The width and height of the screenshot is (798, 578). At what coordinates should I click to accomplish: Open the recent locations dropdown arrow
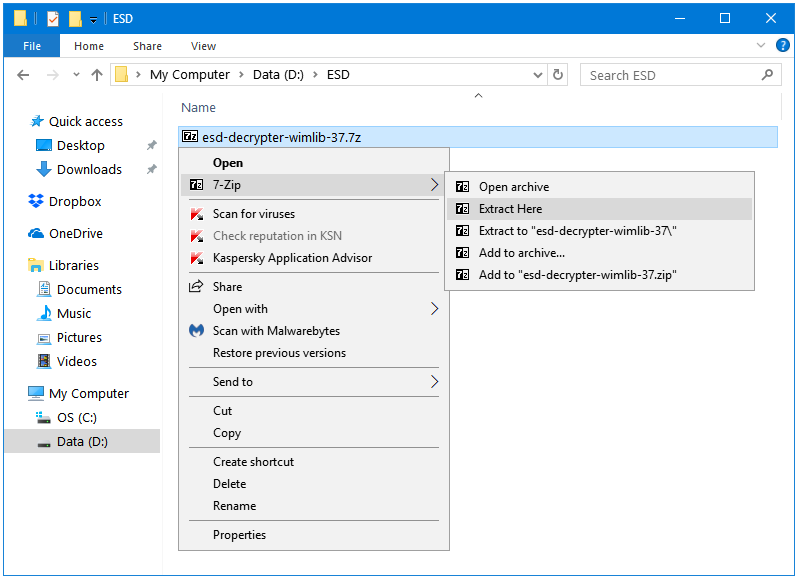(x=76, y=75)
